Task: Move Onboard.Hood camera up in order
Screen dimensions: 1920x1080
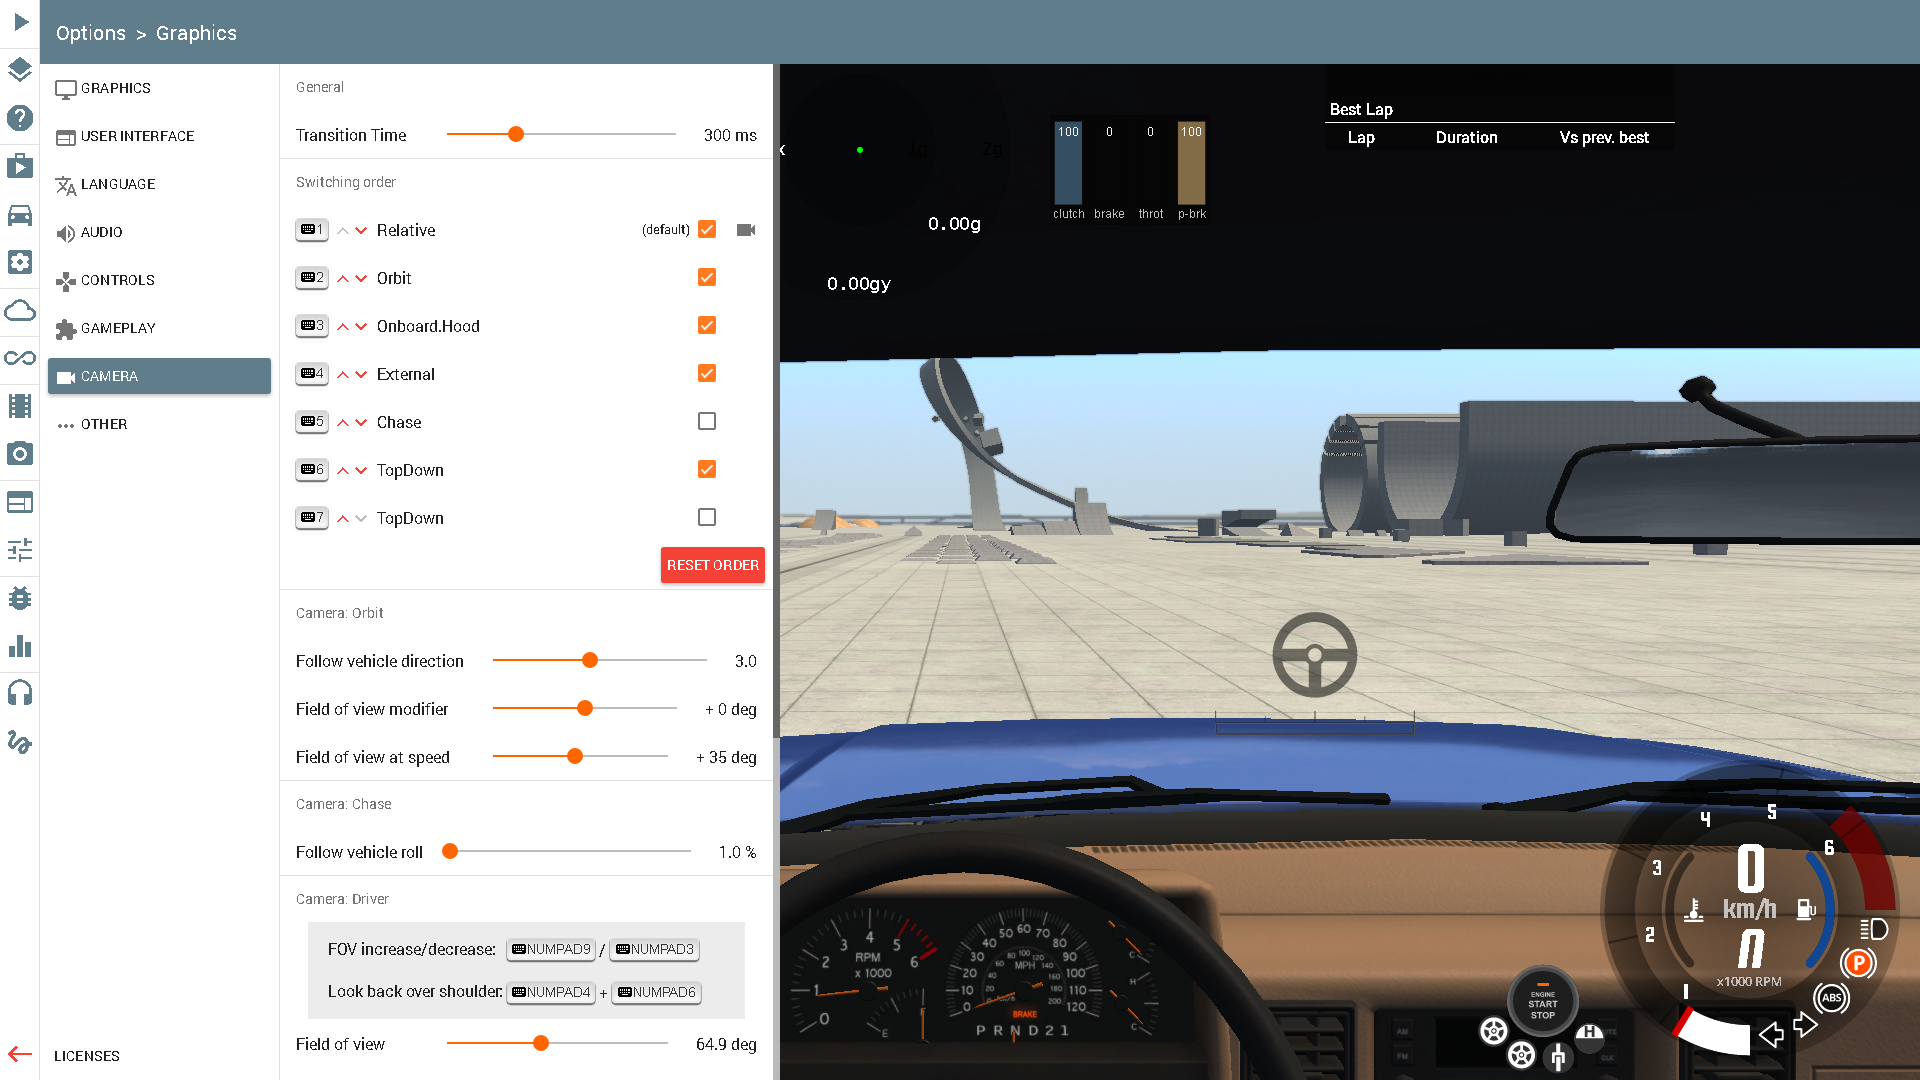Action: (343, 327)
